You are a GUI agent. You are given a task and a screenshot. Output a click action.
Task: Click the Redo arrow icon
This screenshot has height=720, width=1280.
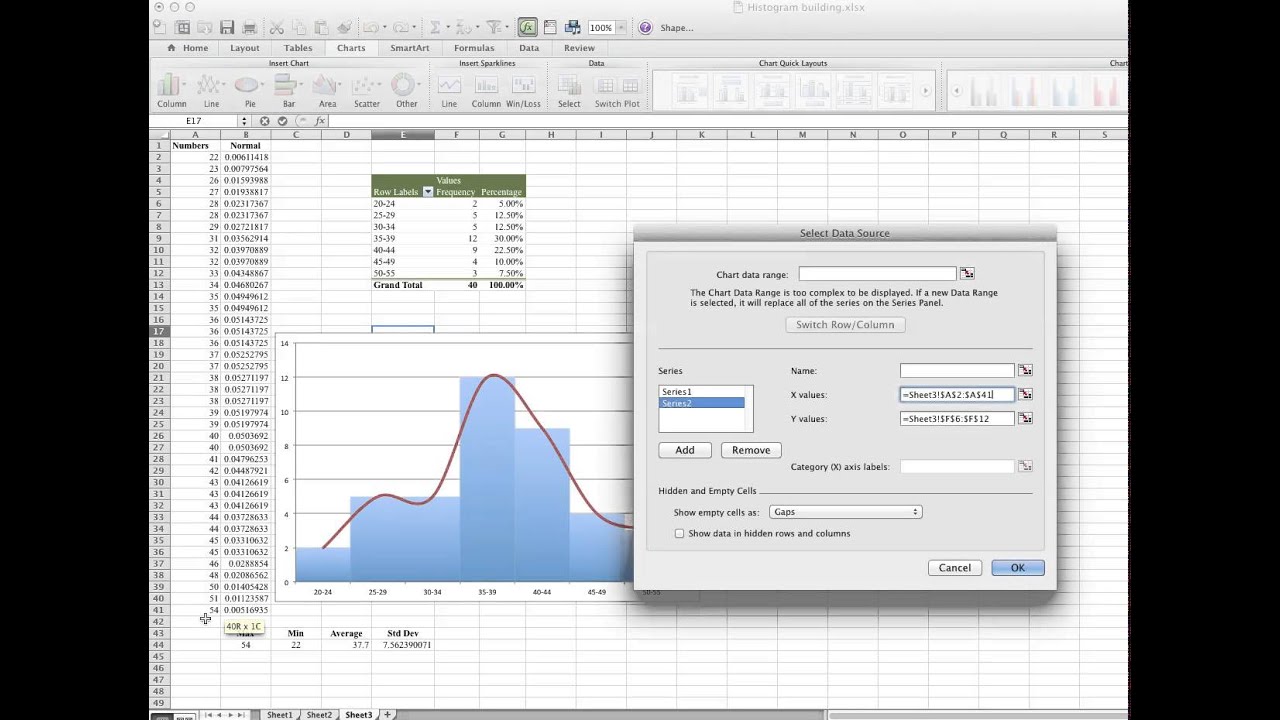click(400, 27)
